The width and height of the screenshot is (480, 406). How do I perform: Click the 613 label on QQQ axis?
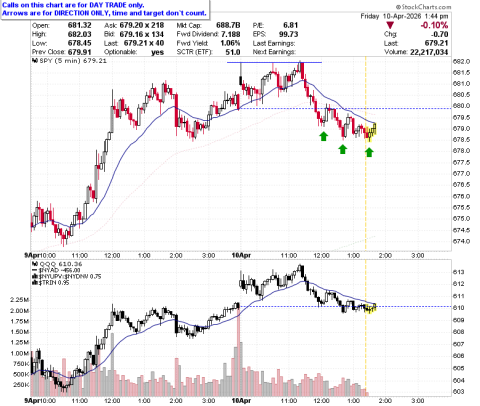click(x=459, y=272)
